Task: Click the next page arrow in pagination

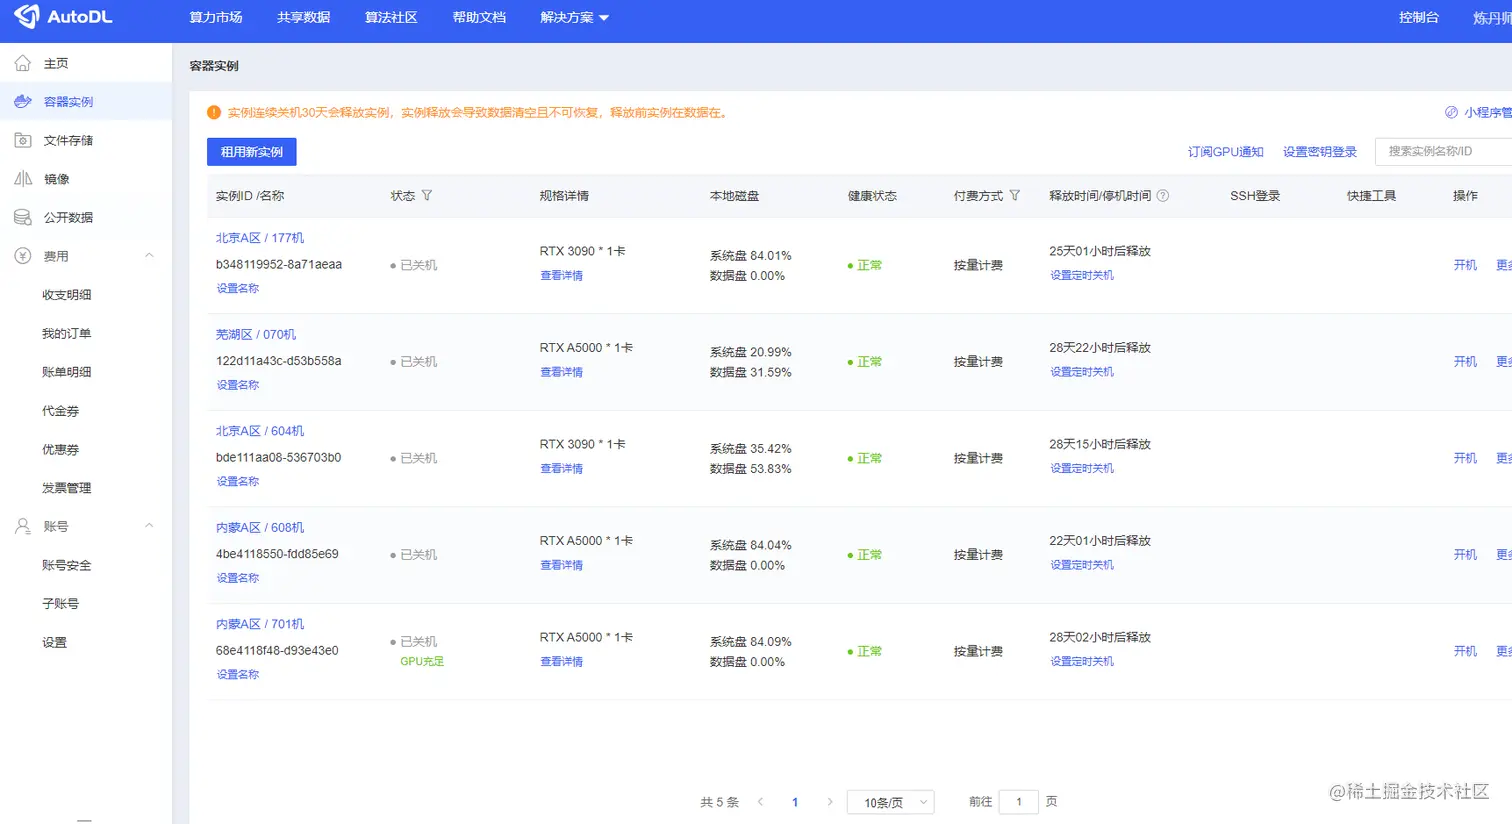Action: [829, 802]
